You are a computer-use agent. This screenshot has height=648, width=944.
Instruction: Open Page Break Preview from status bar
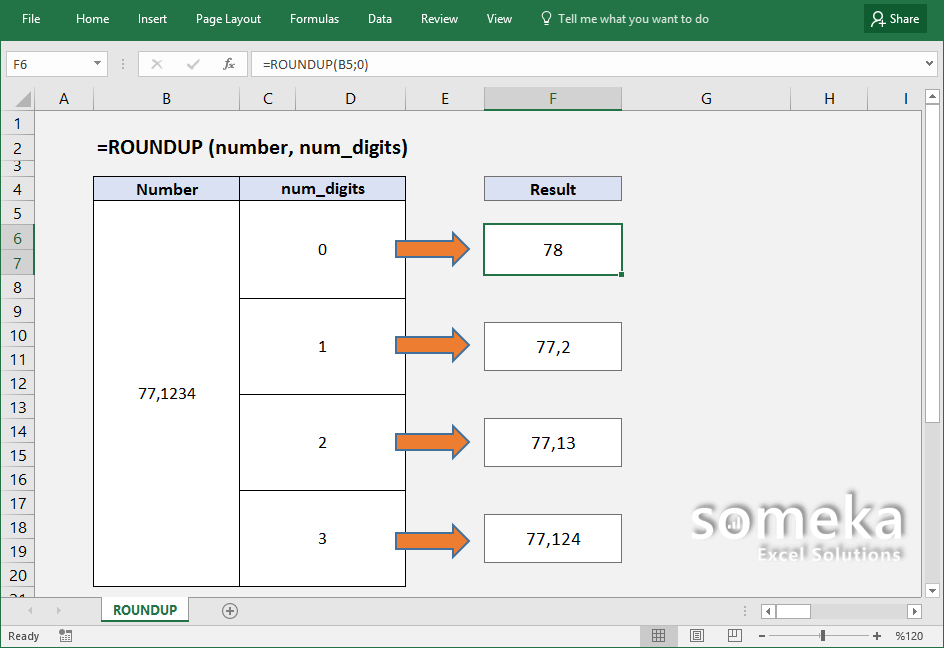point(734,635)
